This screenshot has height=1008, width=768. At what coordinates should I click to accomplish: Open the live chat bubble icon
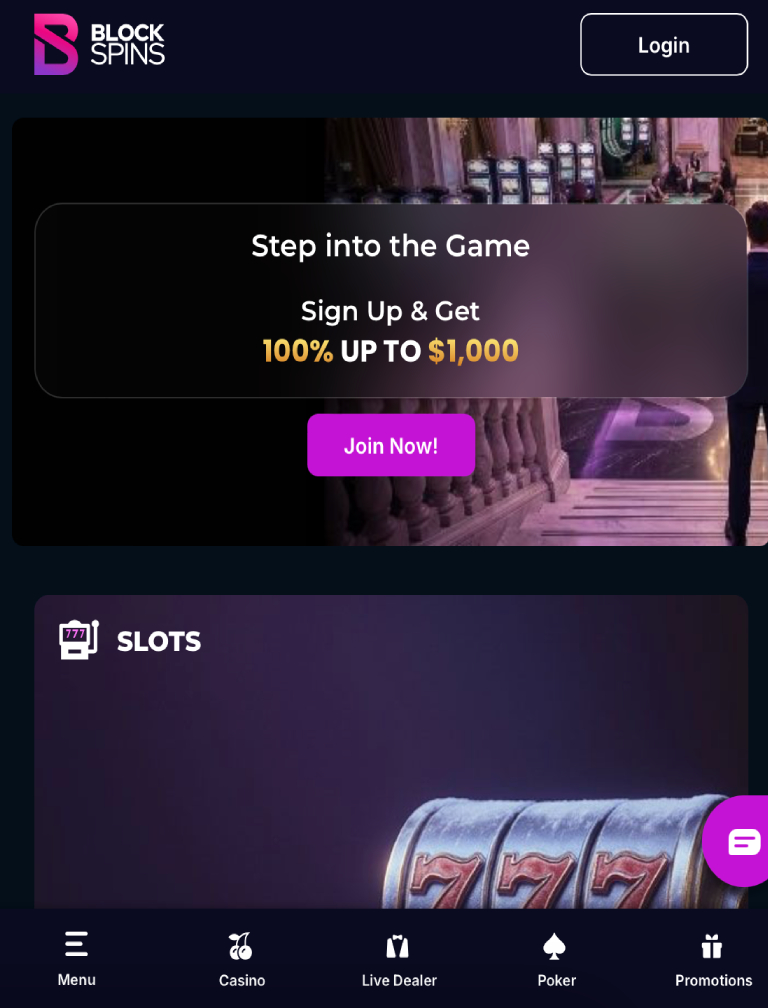tap(744, 841)
